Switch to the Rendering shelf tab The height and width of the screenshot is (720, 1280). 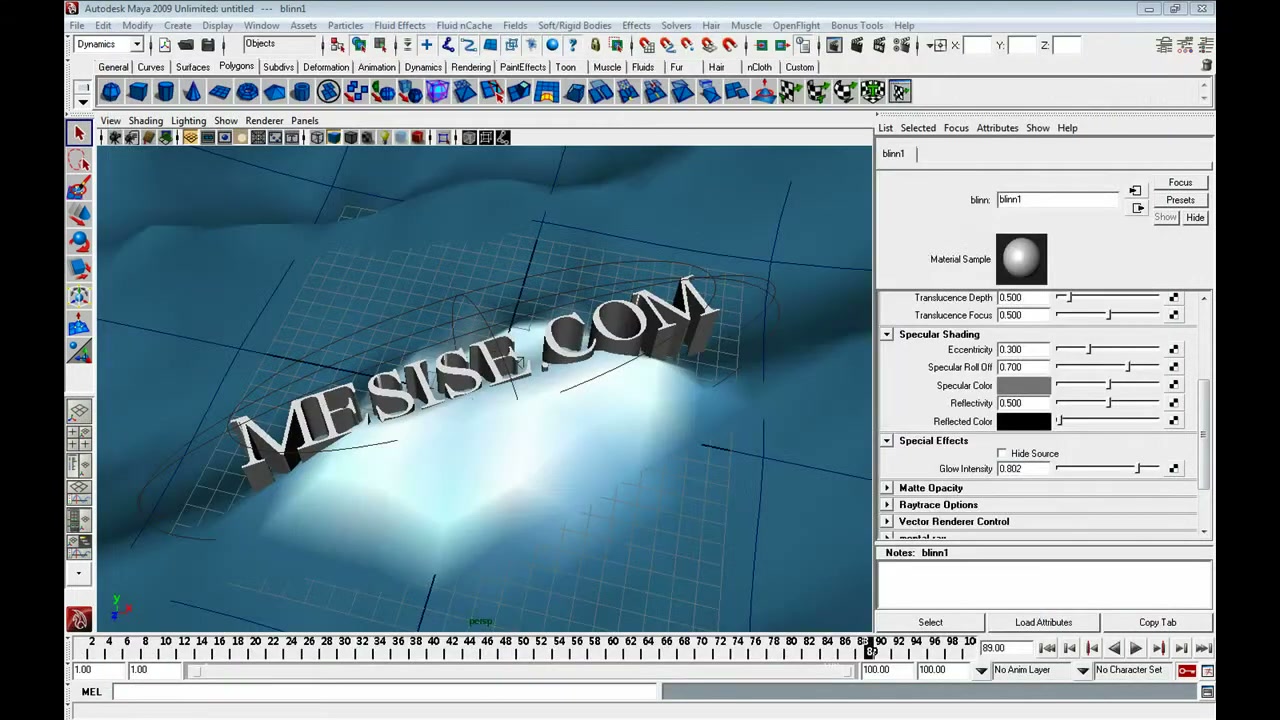tap(470, 67)
